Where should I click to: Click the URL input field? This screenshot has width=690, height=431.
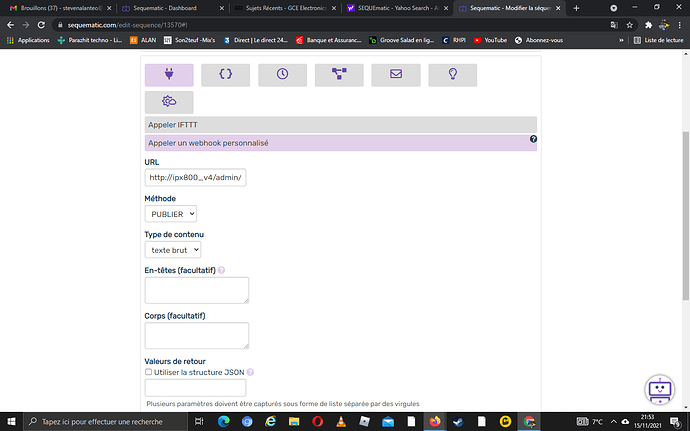(x=196, y=178)
